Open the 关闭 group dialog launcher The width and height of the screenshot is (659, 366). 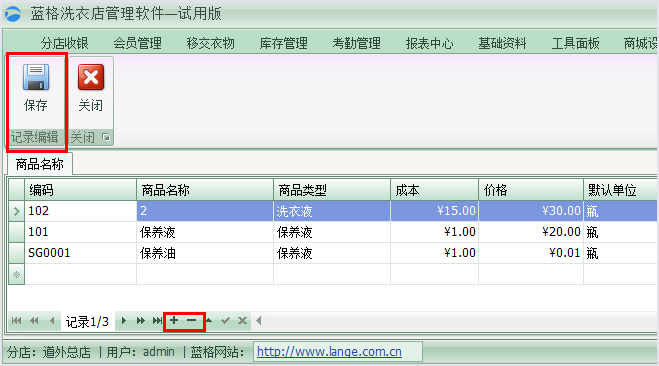(106, 137)
